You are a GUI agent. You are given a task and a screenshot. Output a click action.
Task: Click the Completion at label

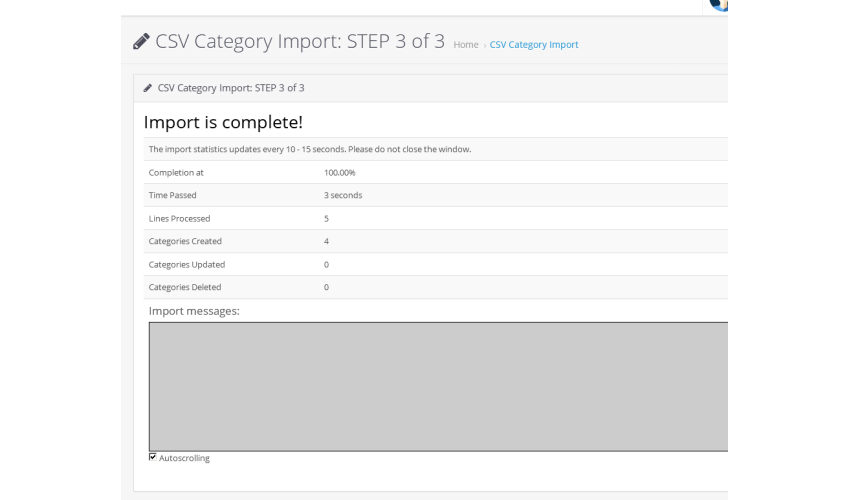176,172
